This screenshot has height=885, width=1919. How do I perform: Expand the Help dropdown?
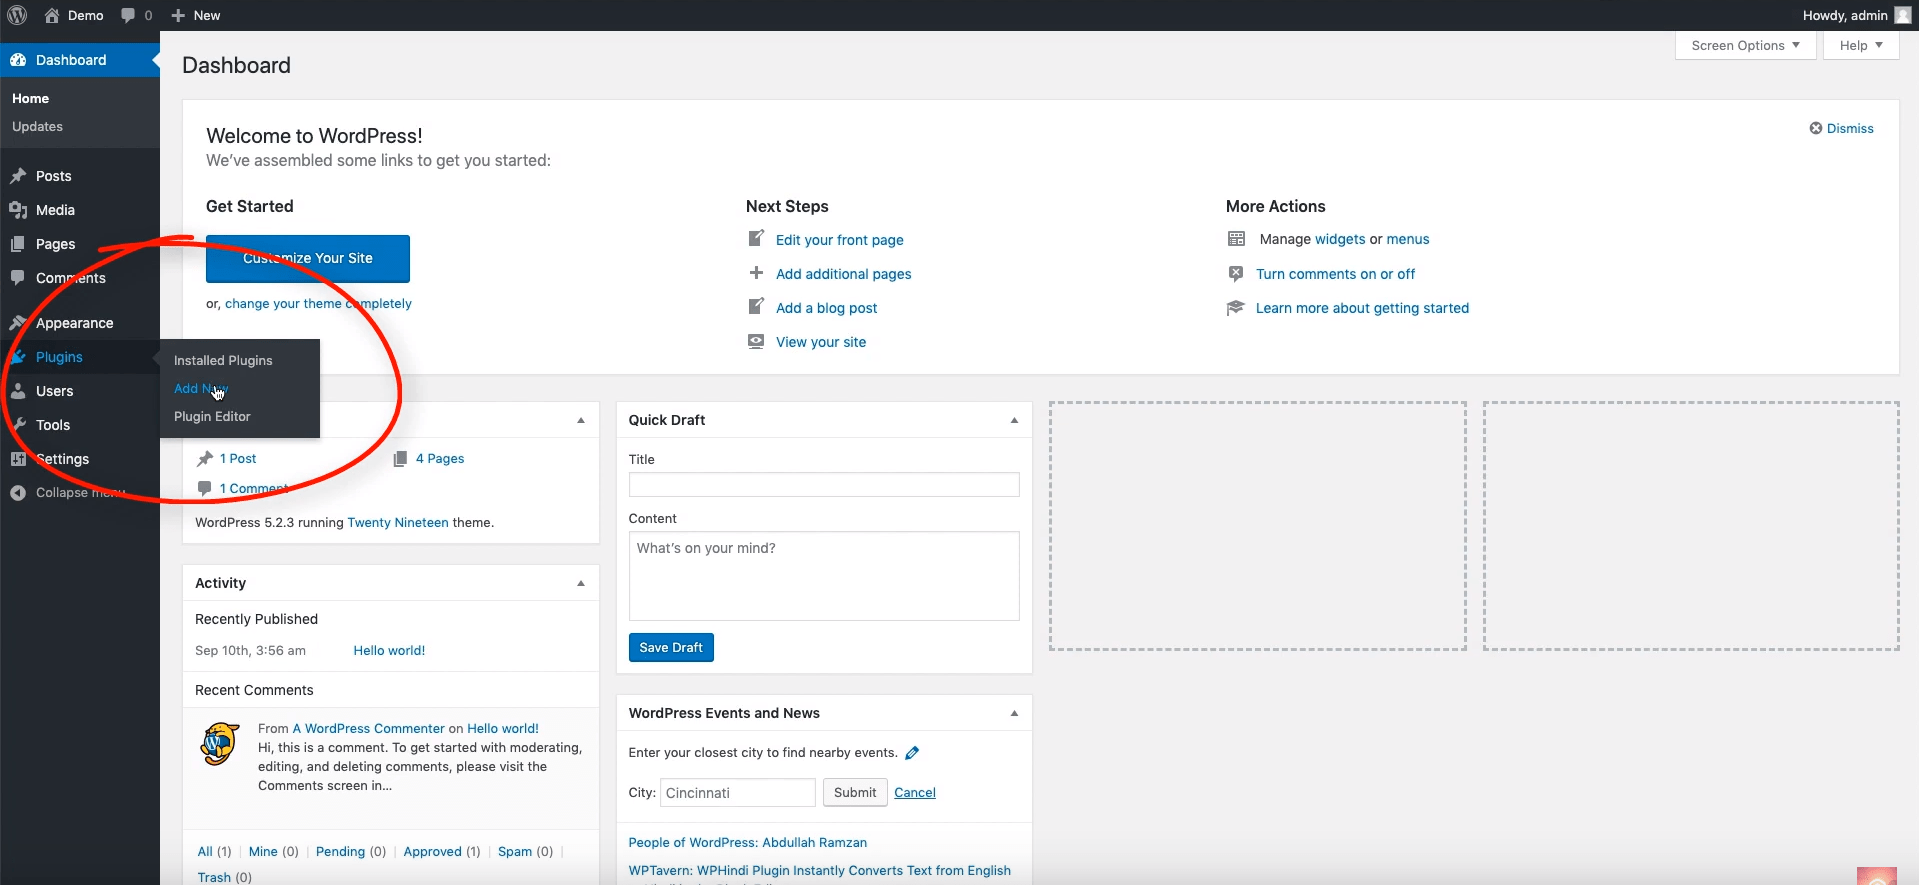[1861, 45]
